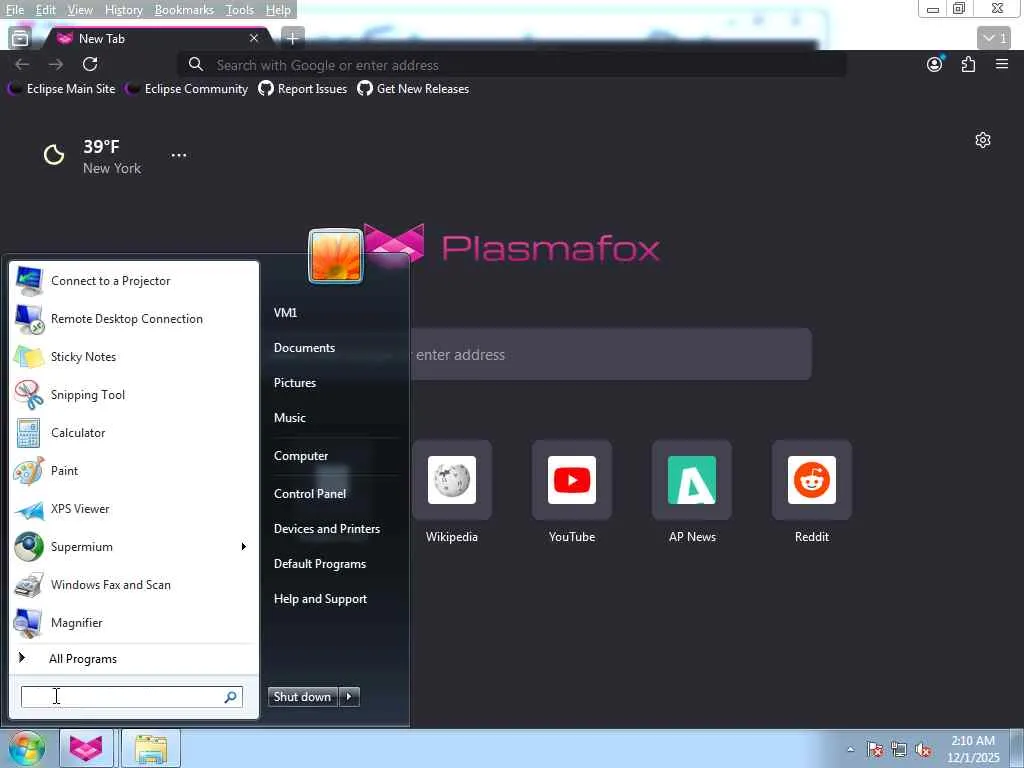Open Control Panel from Start menu
The height and width of the screenshot is (768, 1024).
pyautogui.click(x=310, y=494)
